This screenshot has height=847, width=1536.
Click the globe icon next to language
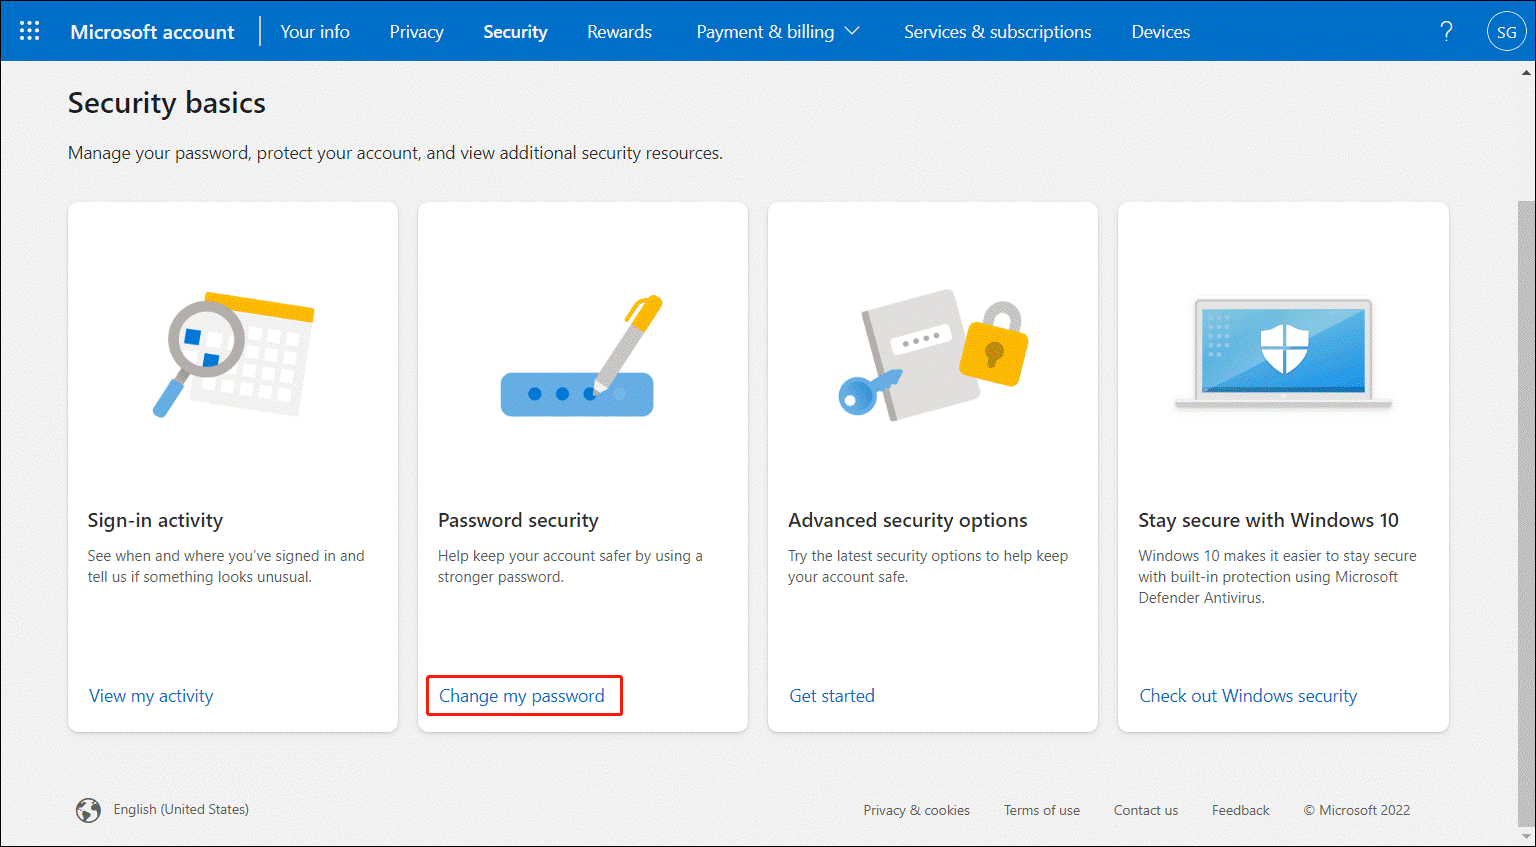coord(88,810)
